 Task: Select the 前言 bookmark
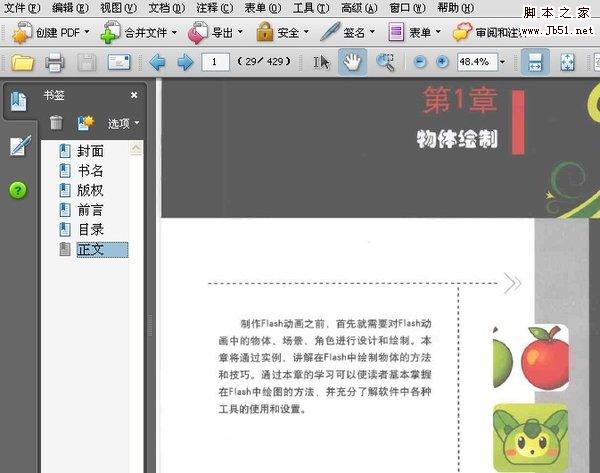coord(90,210)
